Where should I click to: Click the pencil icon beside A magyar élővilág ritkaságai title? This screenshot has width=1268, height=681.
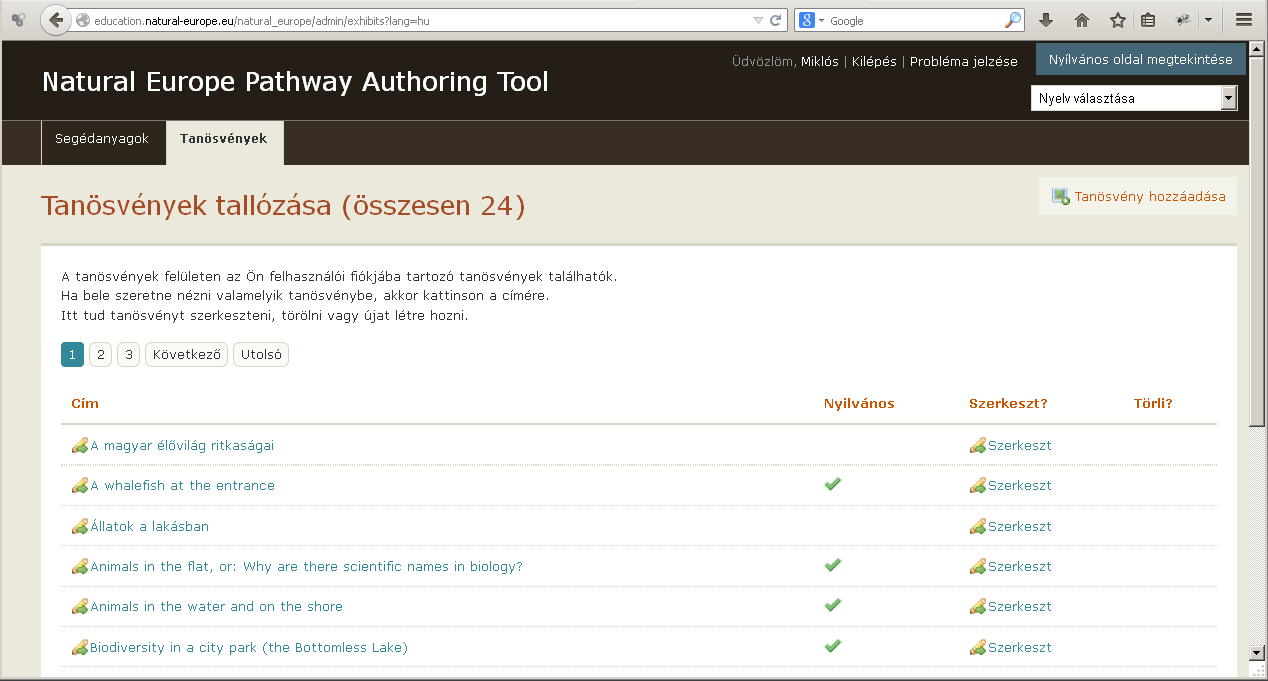pyautogui.click(x=80, y=446)
